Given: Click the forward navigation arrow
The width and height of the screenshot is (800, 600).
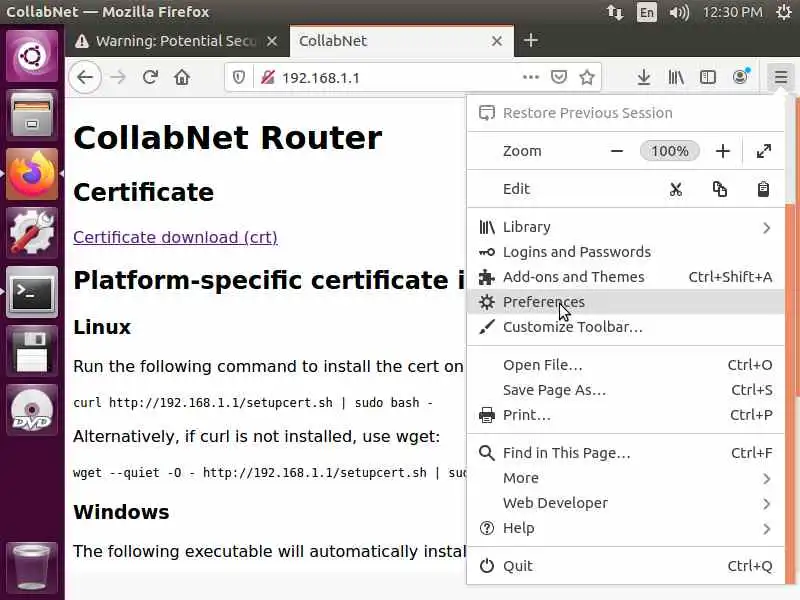Looking at the screenshot, I should click(118, 78).
